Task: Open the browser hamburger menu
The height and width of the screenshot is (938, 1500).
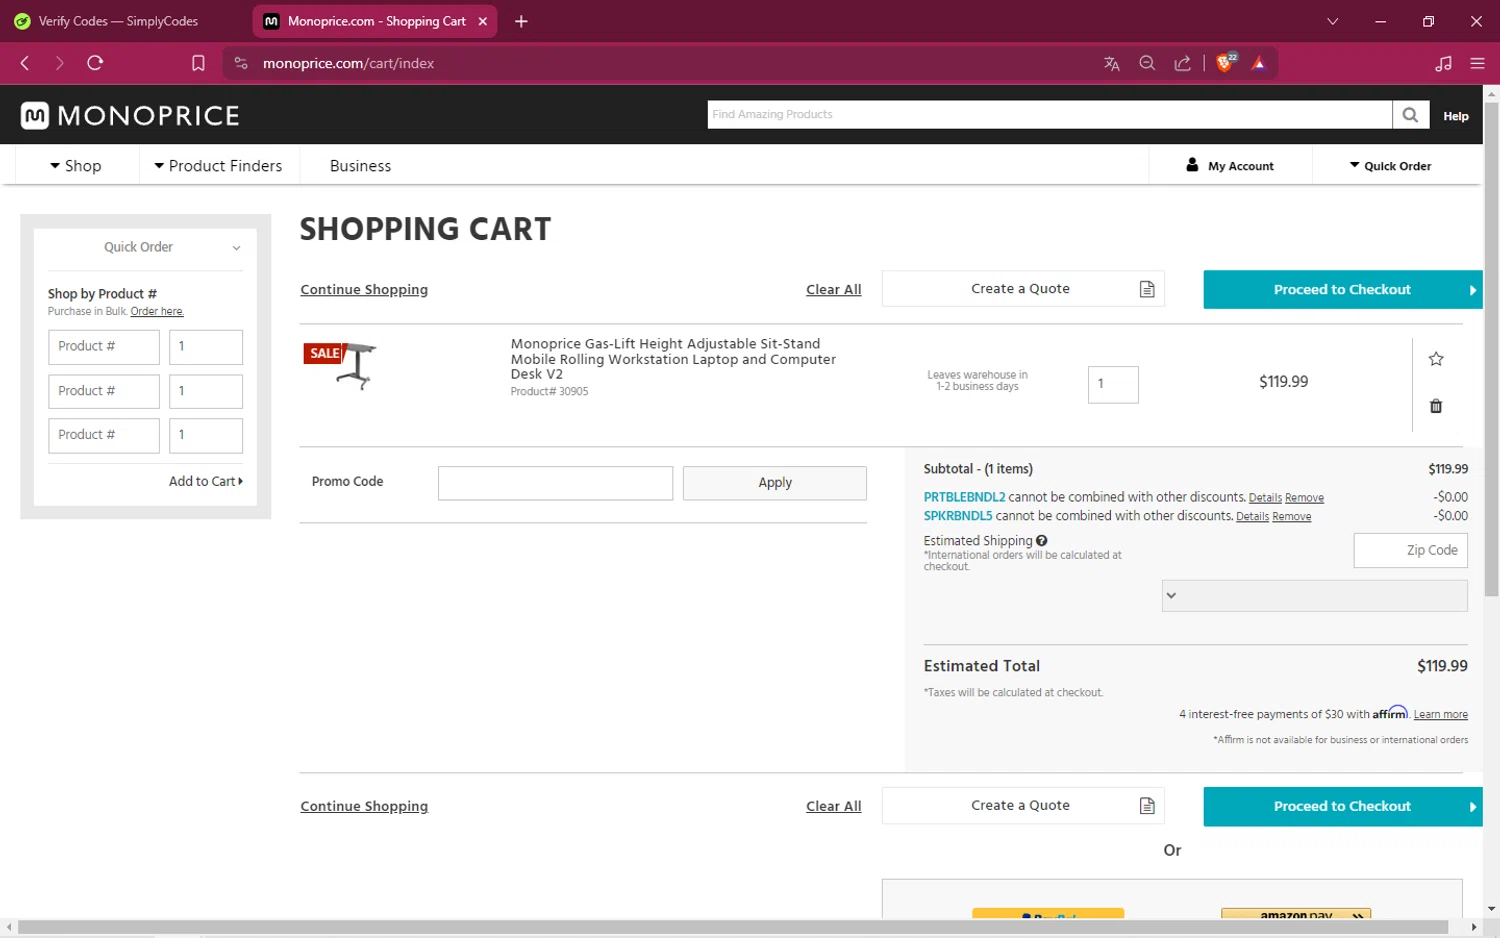Action: [1477, 63]
